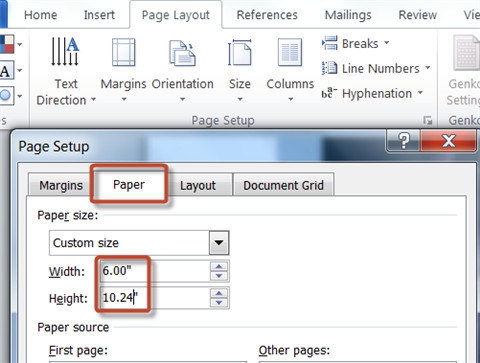Open the Hyphenation dropdown

pyautogui.click(x=372, y=93)
